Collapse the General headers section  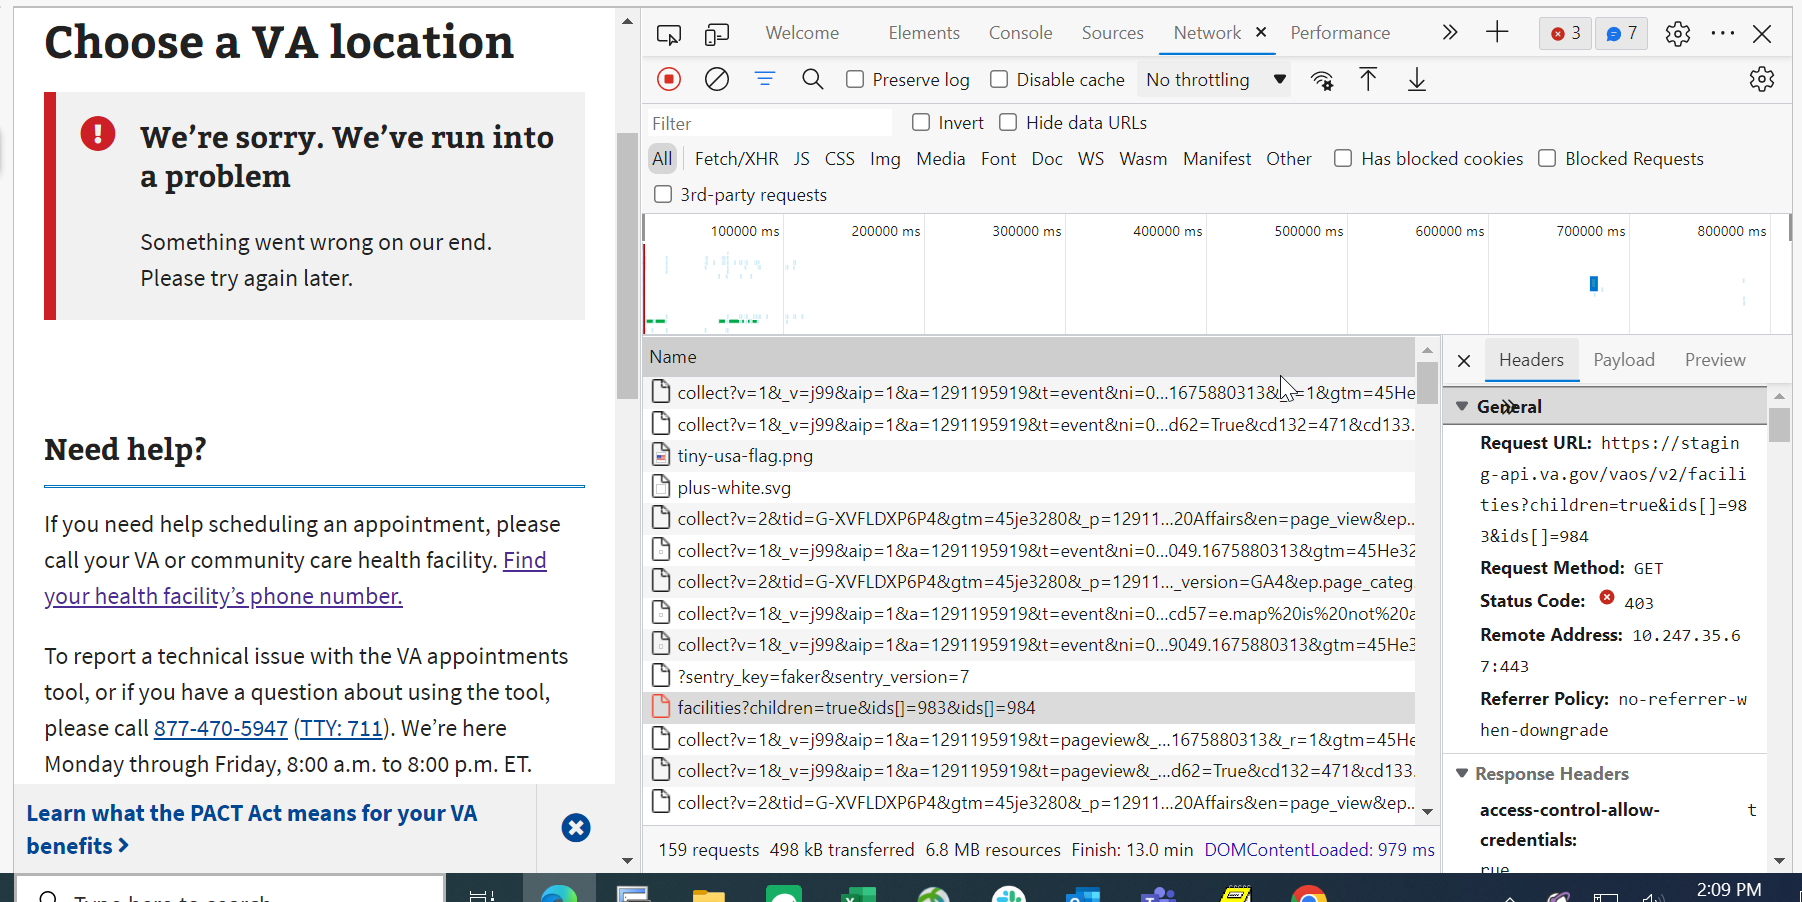(x=1463, y=406)
